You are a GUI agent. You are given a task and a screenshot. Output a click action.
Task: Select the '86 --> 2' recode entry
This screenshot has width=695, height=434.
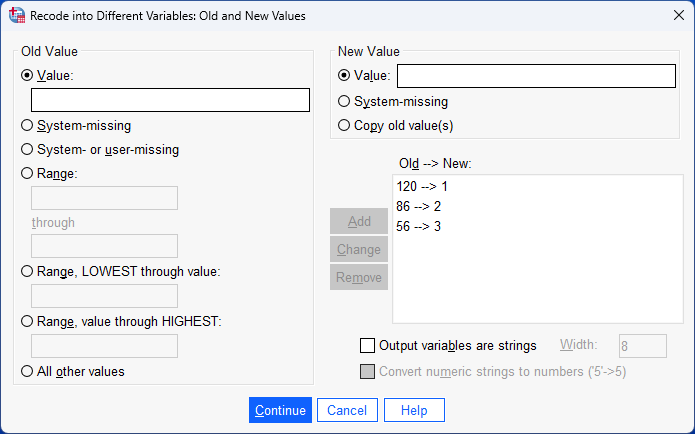[x=418, y=206]
